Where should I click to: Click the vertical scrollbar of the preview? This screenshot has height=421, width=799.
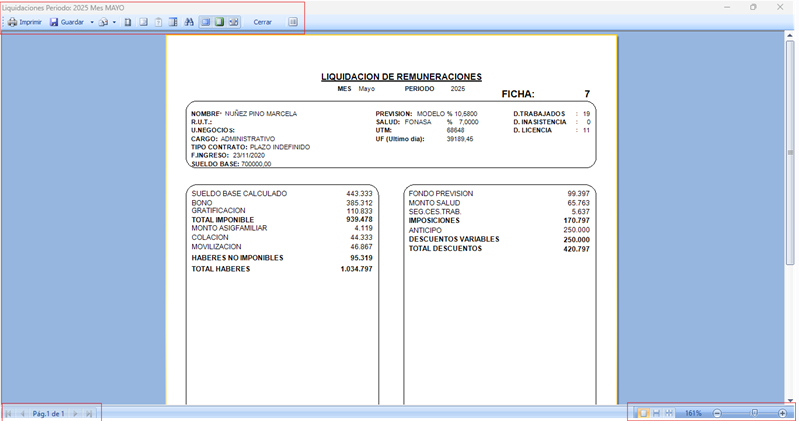[790, 152]
